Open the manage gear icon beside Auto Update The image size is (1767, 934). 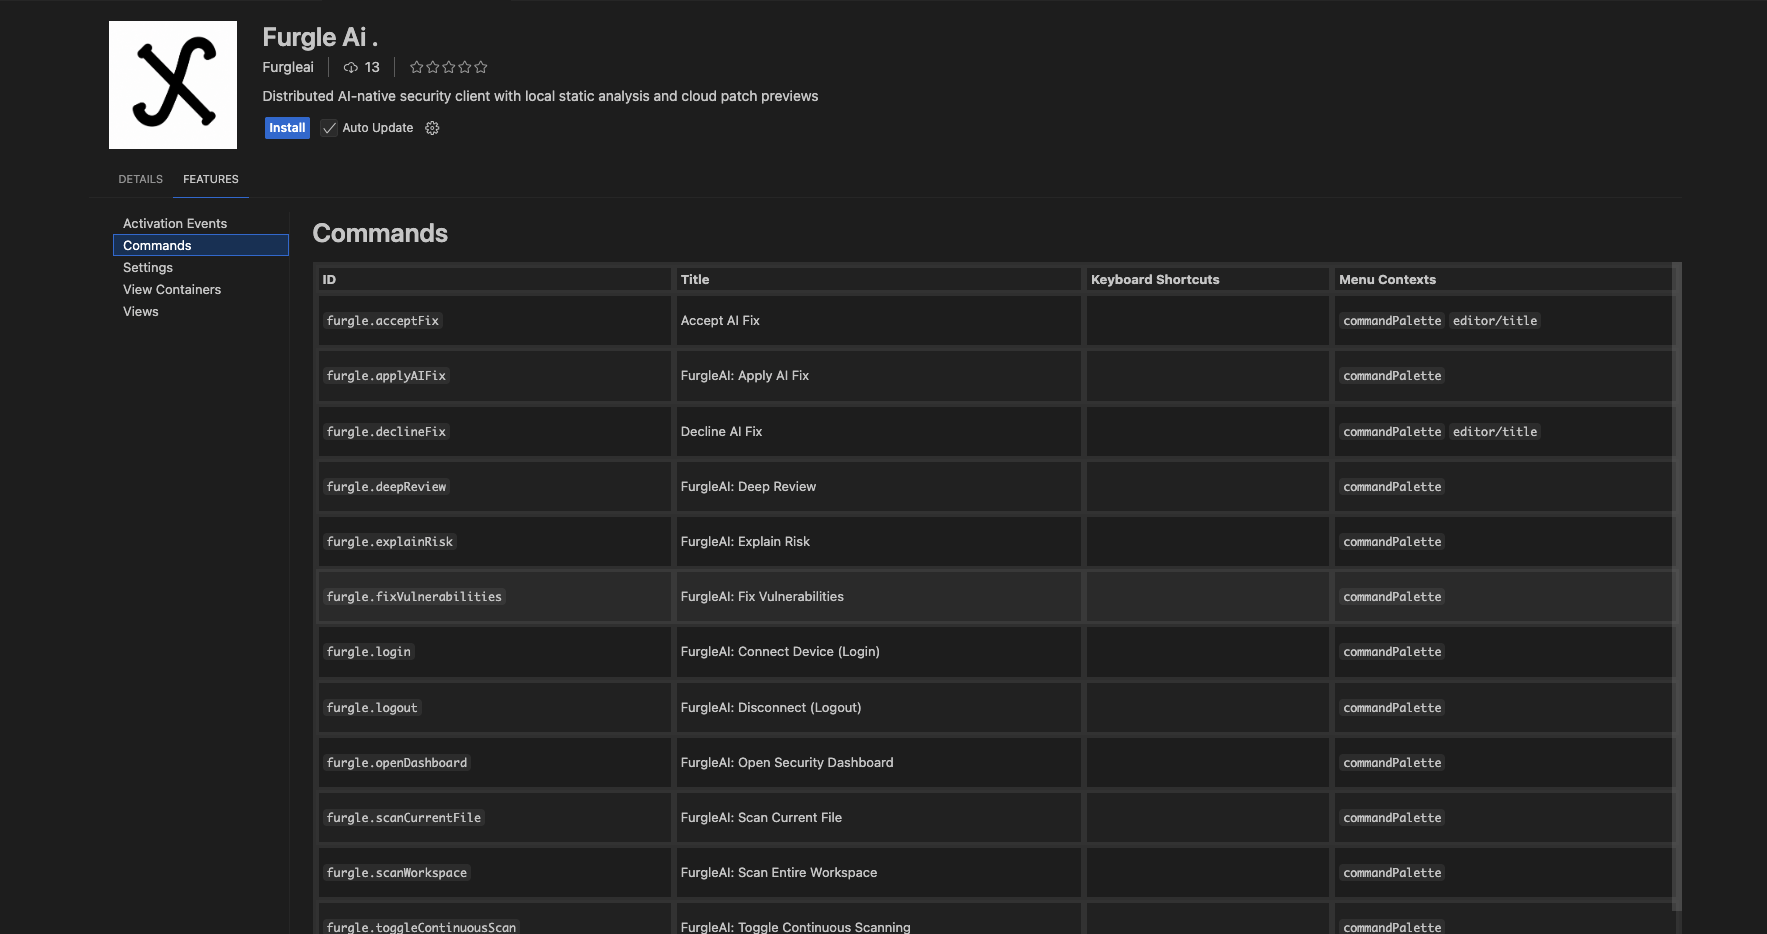(x=432, y=128)
